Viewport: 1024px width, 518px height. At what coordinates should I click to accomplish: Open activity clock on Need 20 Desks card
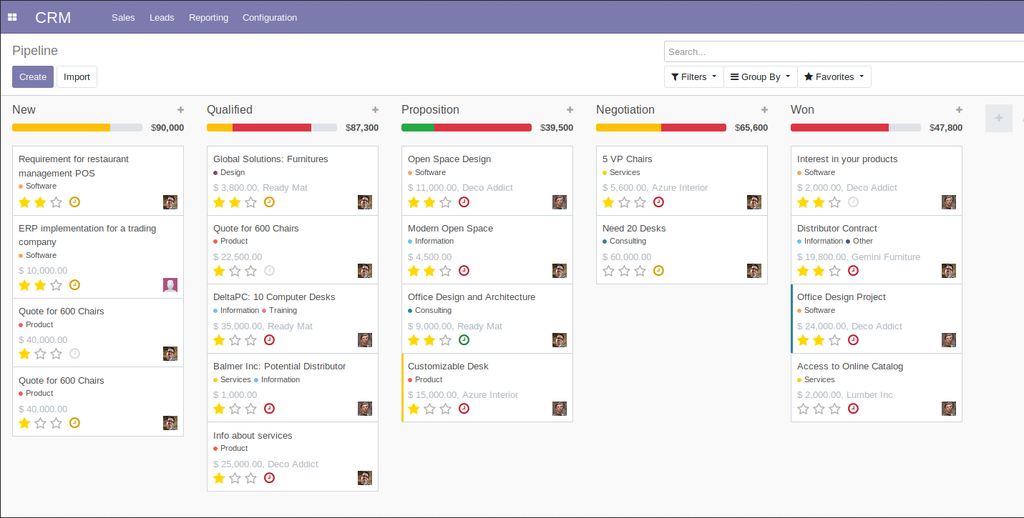point(658,270)
